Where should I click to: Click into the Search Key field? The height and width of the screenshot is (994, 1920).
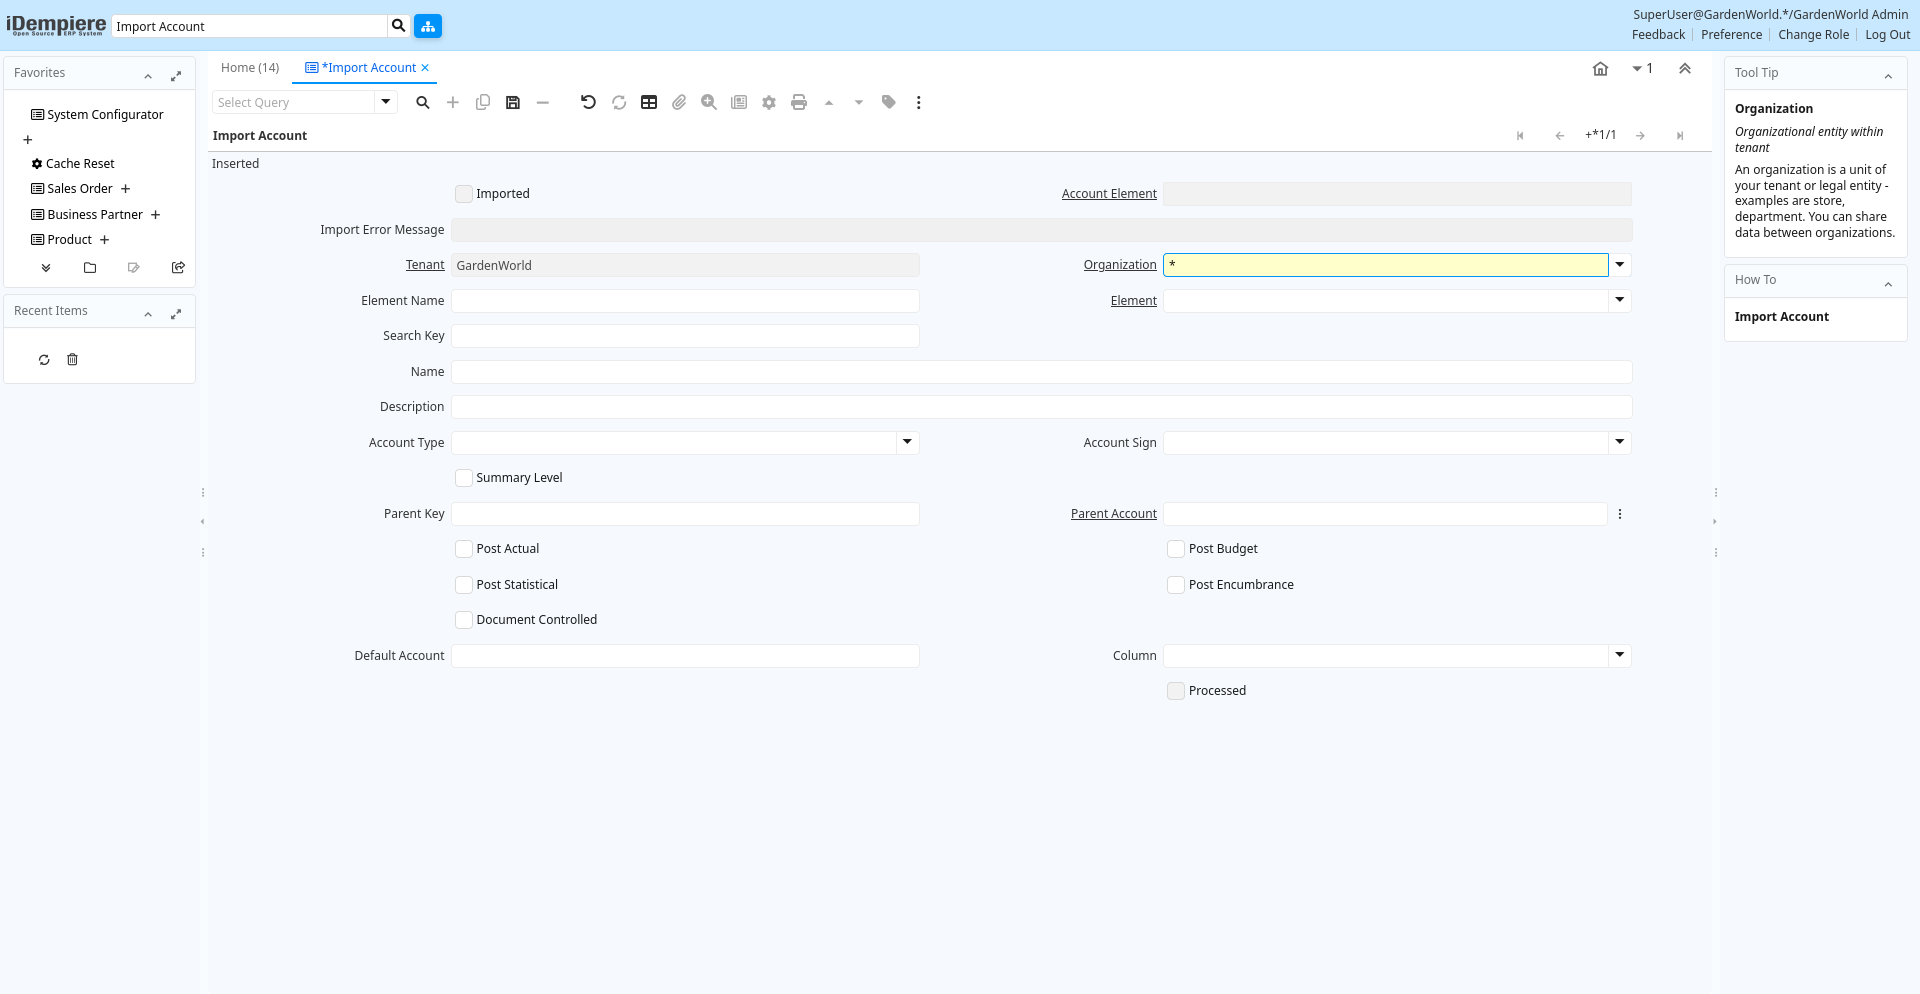point(685,336)
